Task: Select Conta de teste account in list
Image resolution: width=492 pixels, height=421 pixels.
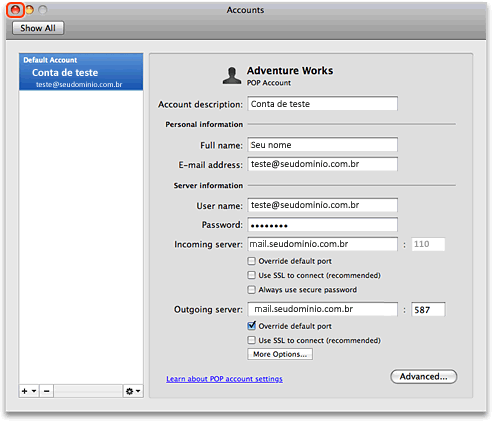Action: 81,72
